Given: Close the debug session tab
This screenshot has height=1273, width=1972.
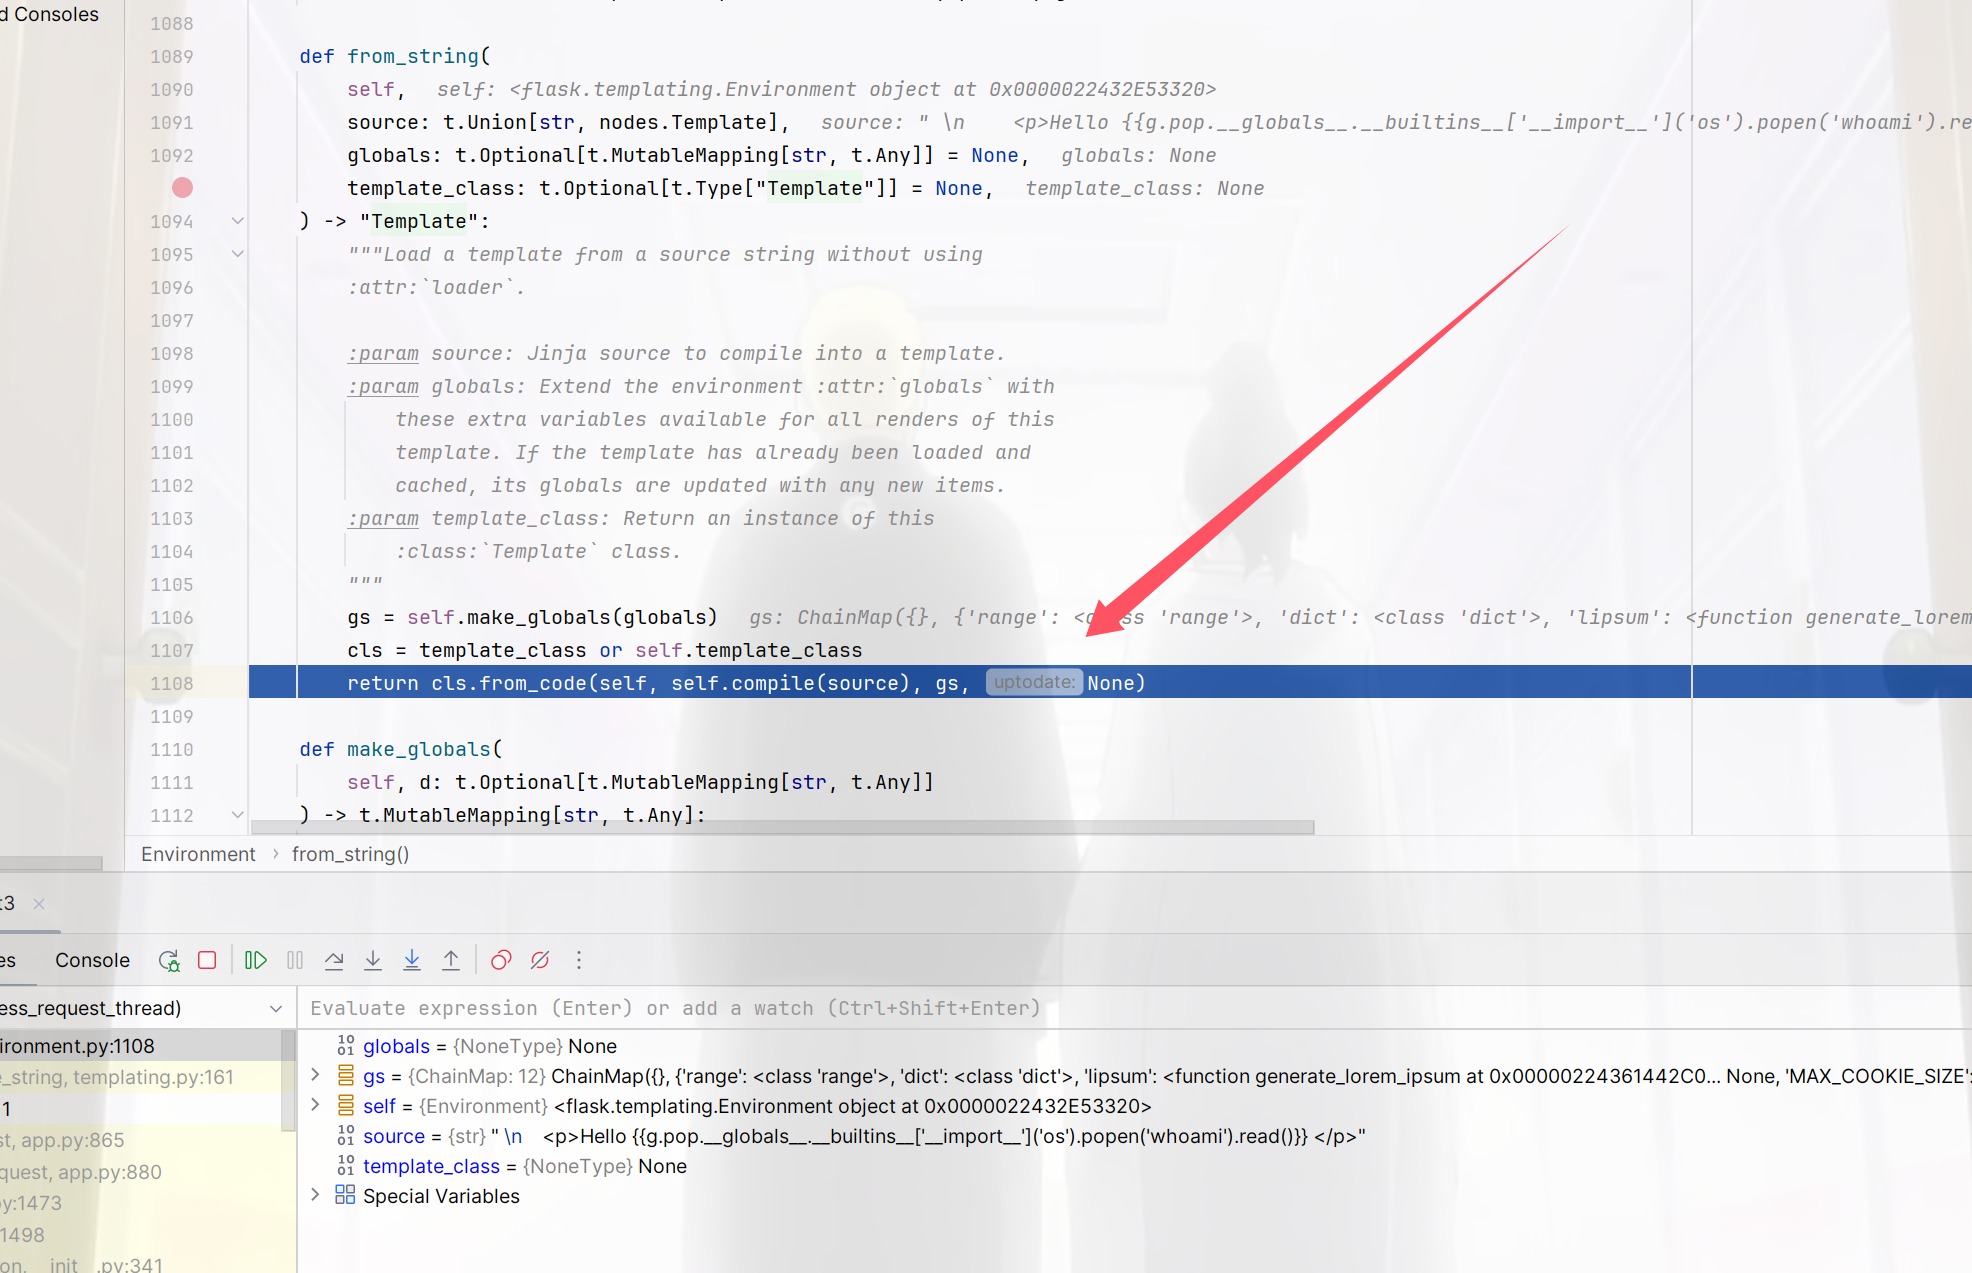Looking at the screenshot, I should click(x=39, y=904).
